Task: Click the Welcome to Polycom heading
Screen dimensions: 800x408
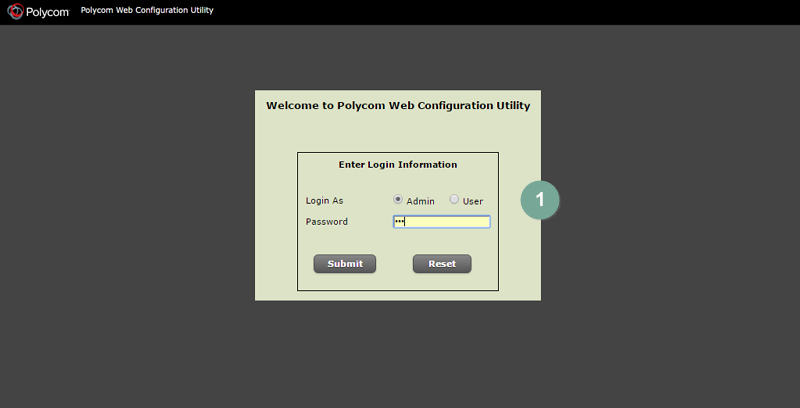Action: (397, 105)
